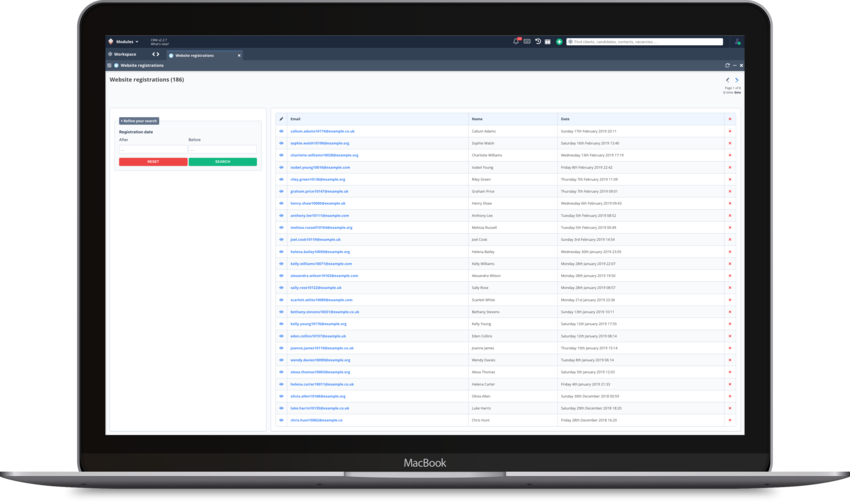
Task: Sort by the Date column header
Action: pyautogui.click(x=565, y=119)
